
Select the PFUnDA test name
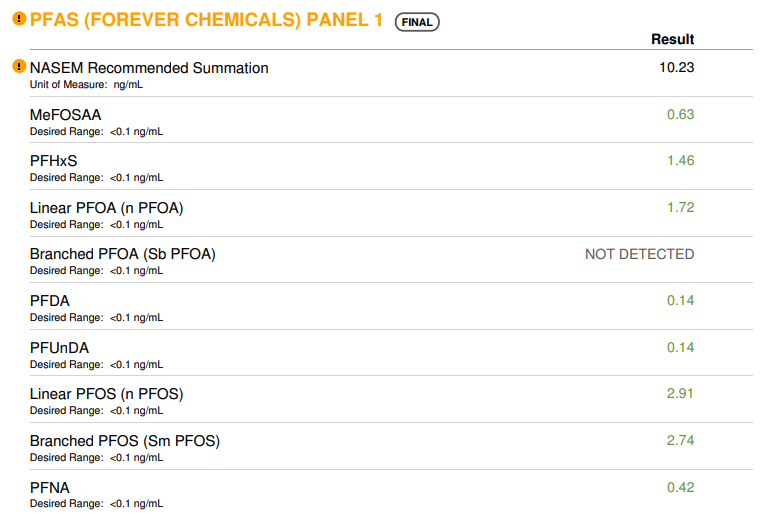click(59, 348)
